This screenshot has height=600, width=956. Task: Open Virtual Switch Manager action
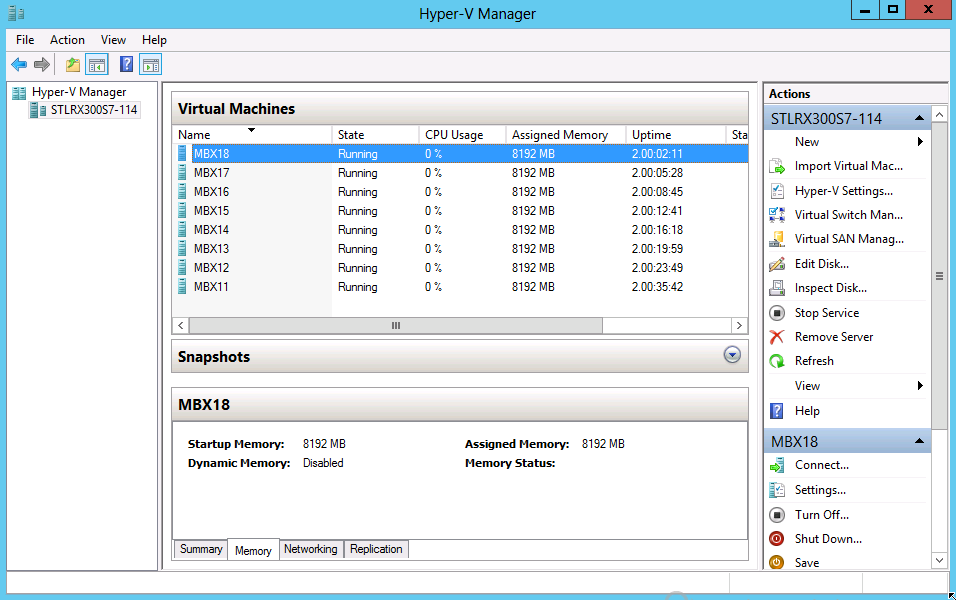pos(848,215)
